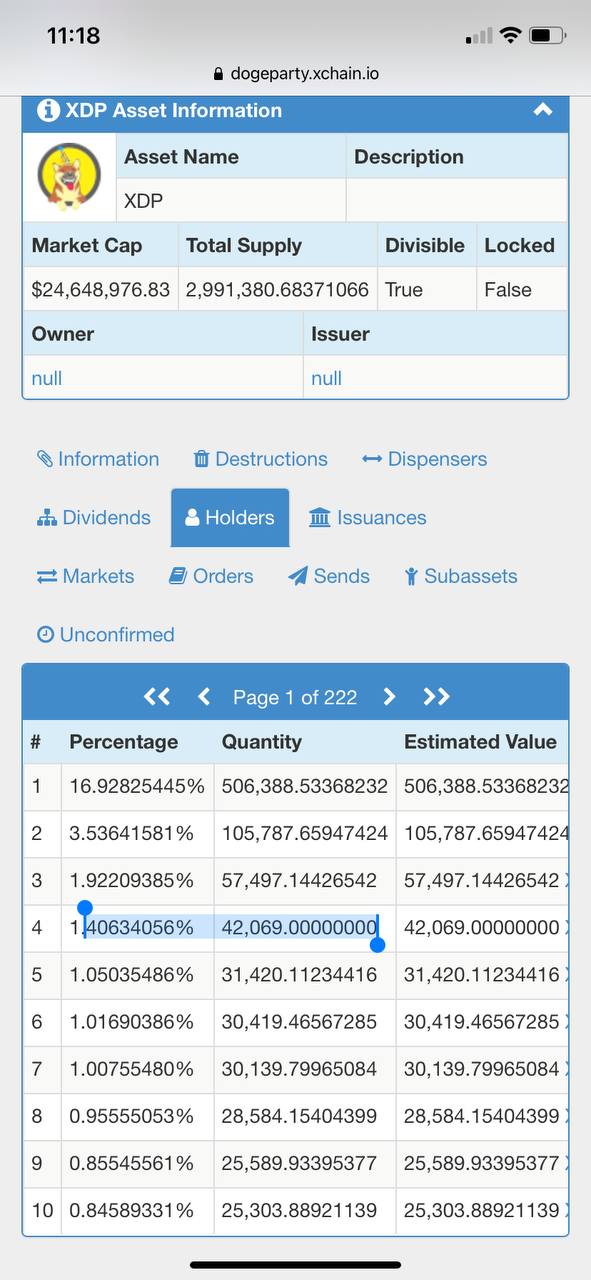Open the Sends tab with paper-plane icon
Viewport: 591px width, 1280px height.
tap(329, 576)
